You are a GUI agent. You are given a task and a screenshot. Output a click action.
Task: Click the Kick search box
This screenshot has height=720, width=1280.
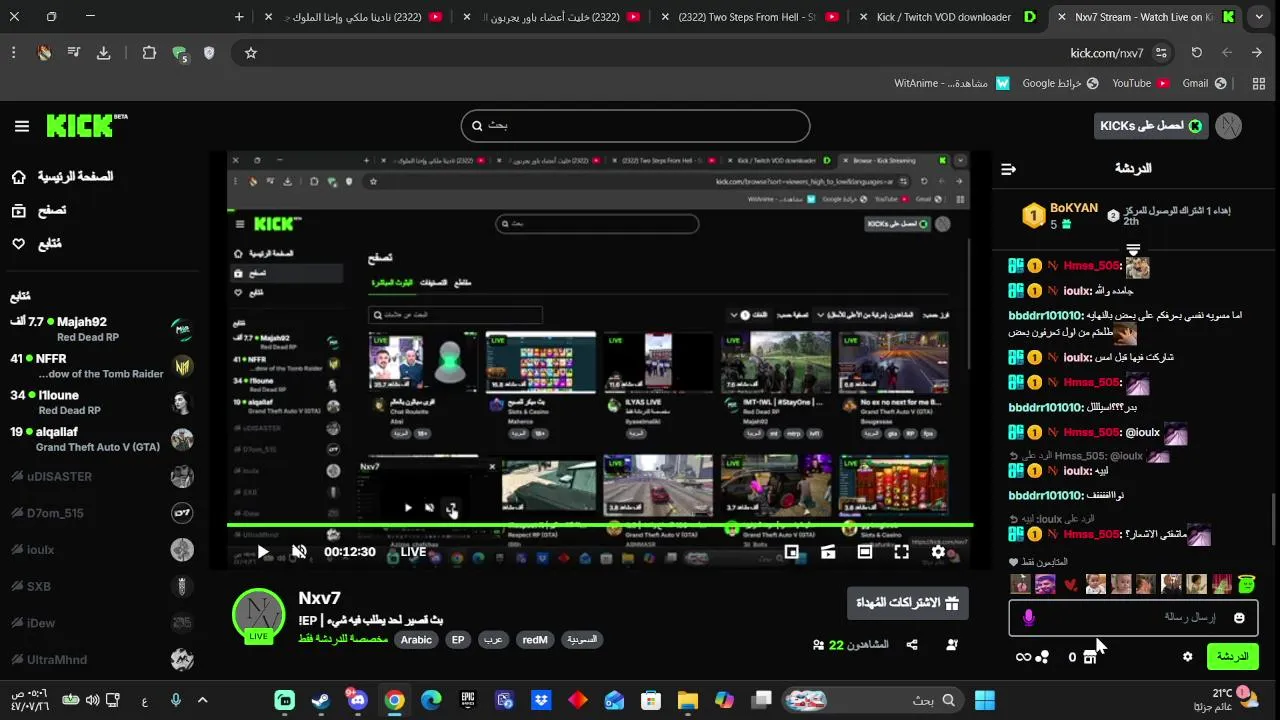click(635, 126)
